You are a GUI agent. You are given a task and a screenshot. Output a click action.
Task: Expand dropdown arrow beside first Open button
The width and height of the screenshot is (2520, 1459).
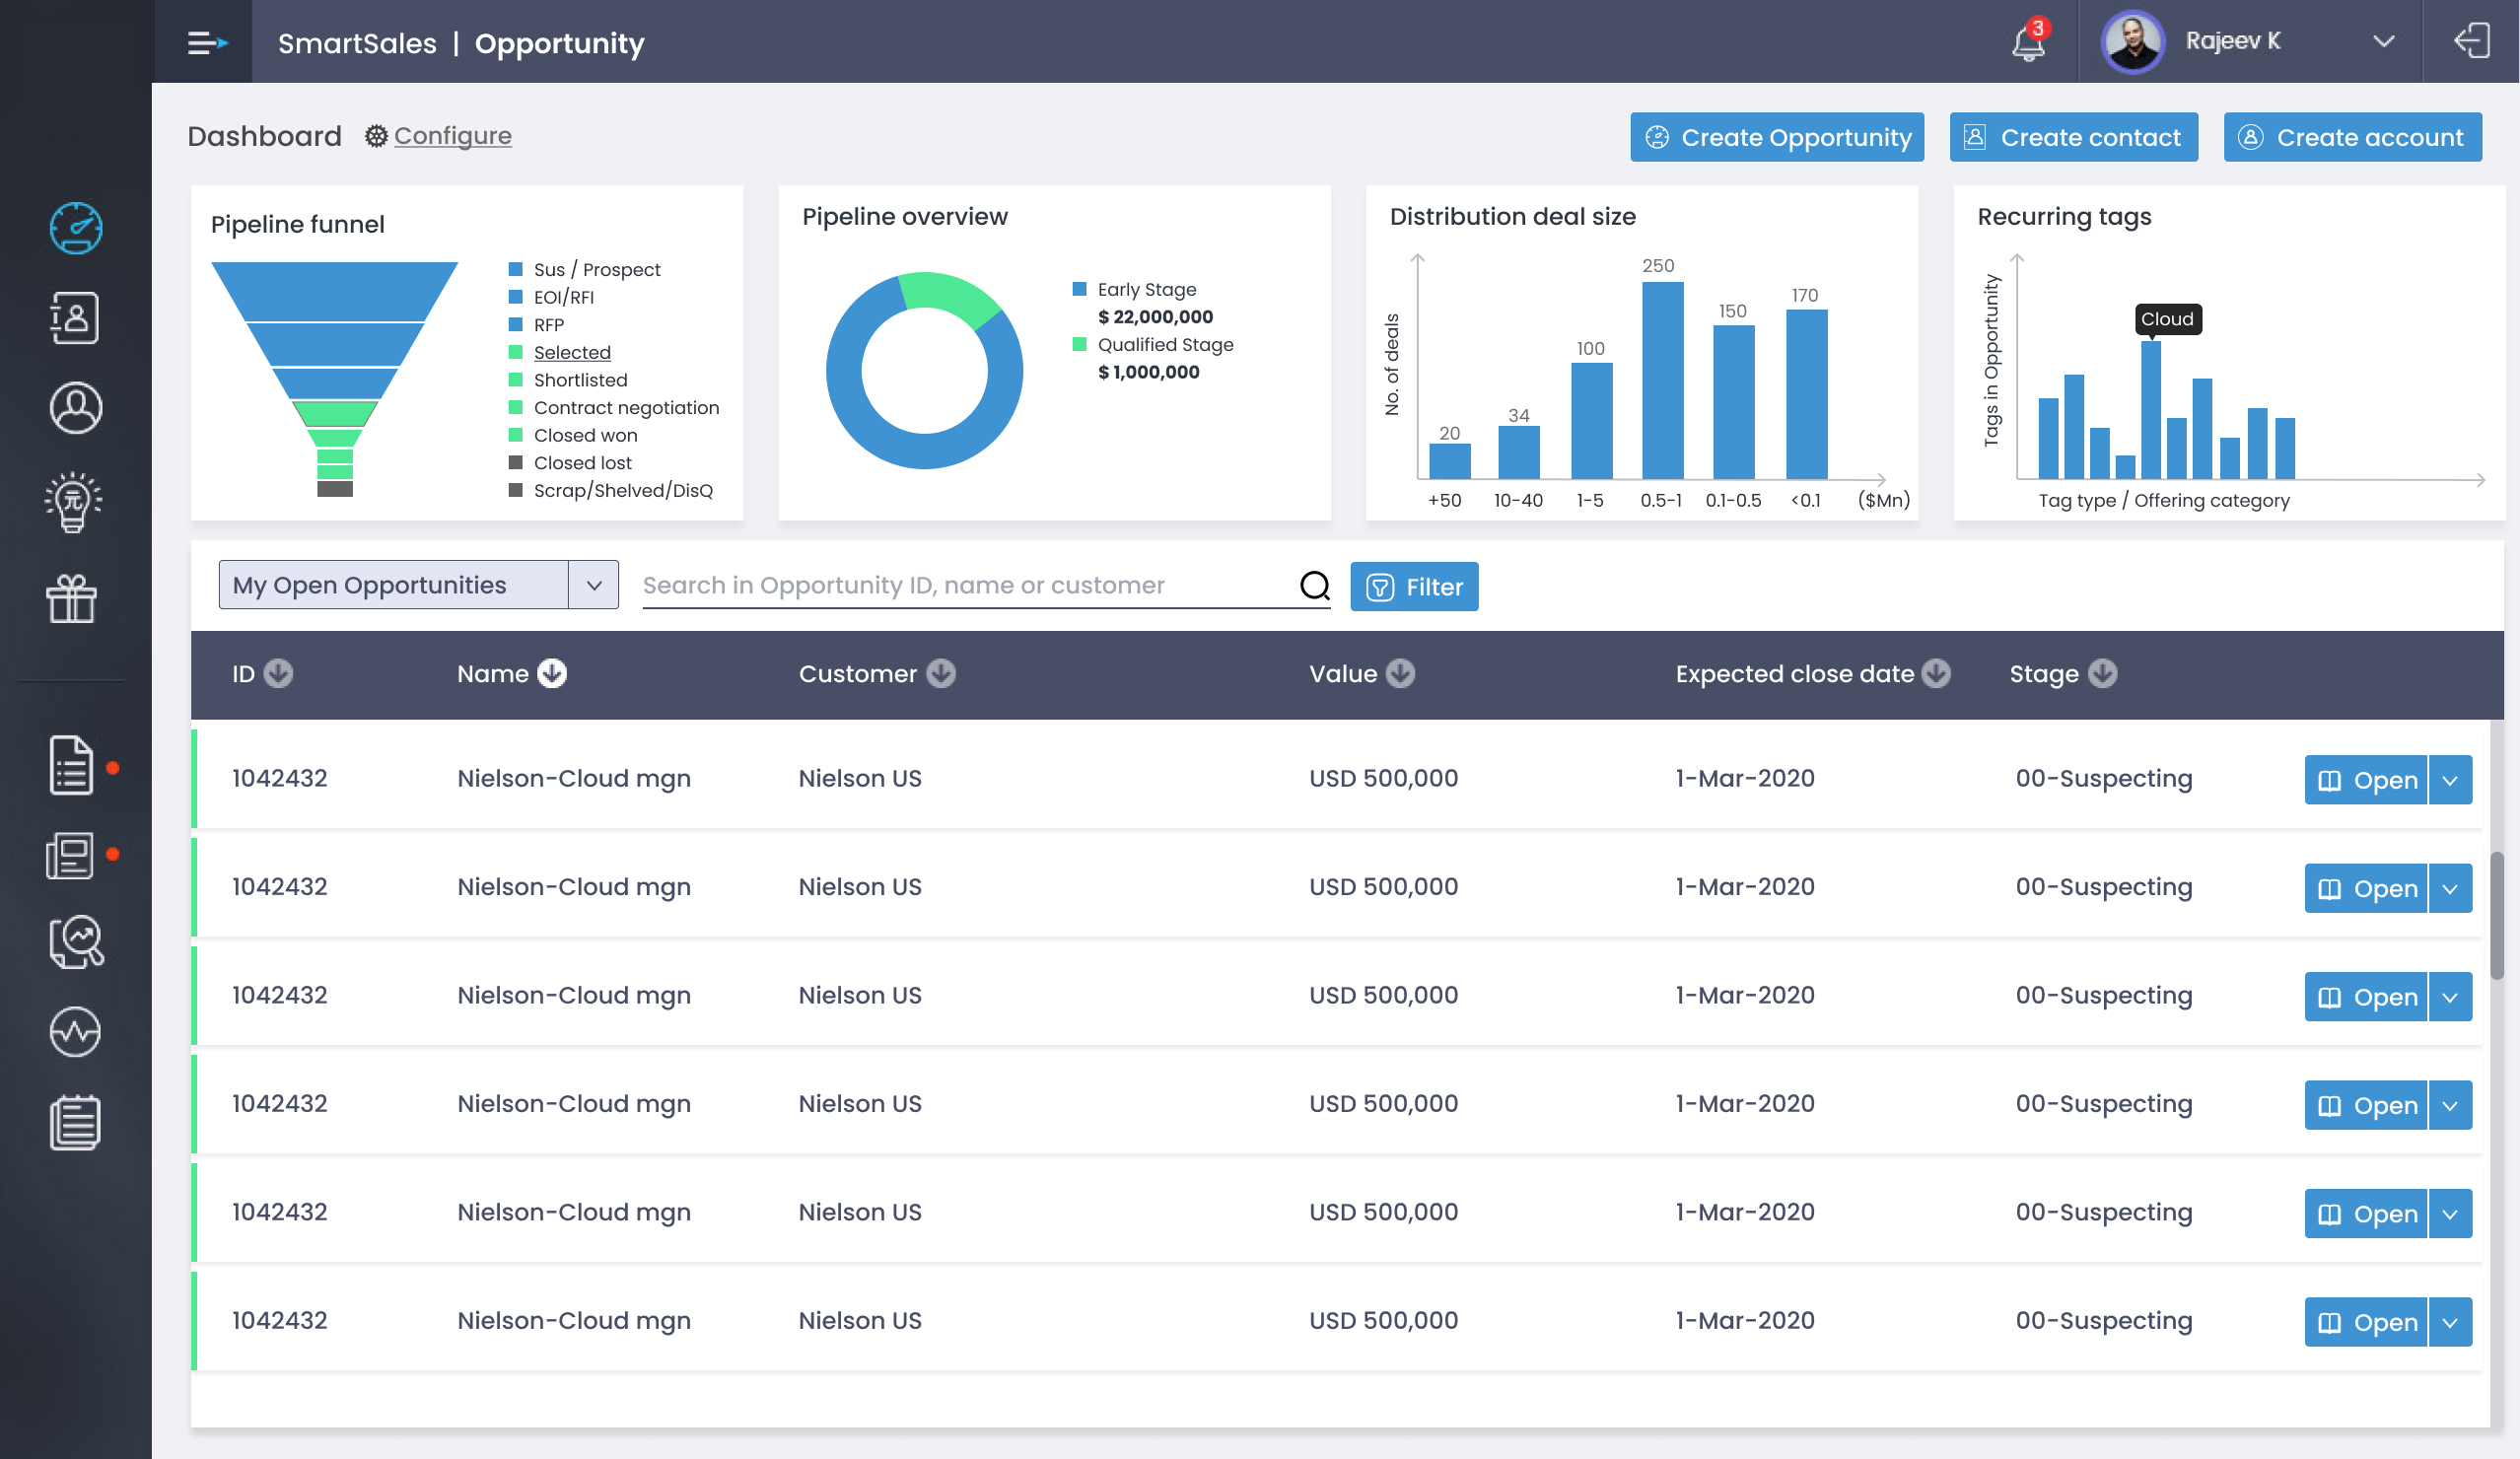(2449, 780)
